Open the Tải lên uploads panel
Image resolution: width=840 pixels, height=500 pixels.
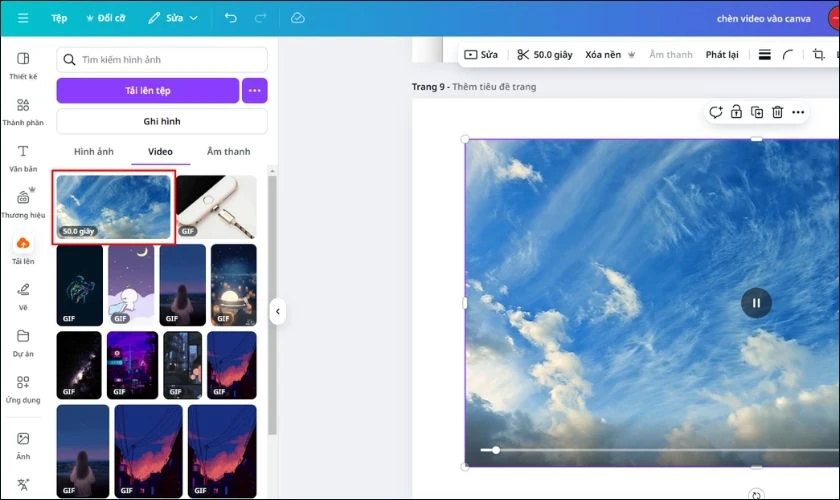pyautogui.click(x=23, y=250)
